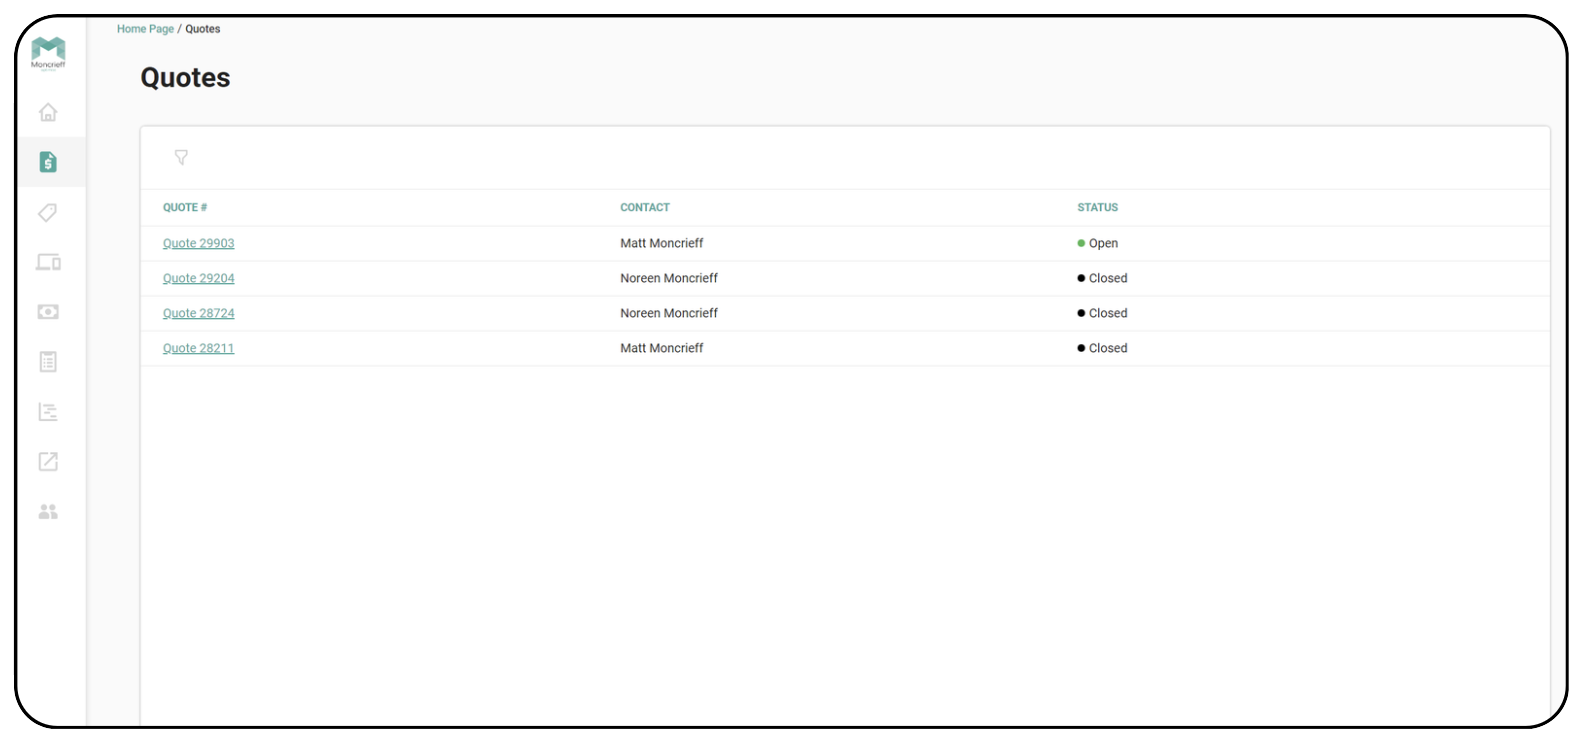Select the Quotes dollar-document sidebar icon
The height and width of the screenshot is (743, 1582).
click(x=48, y=162)
